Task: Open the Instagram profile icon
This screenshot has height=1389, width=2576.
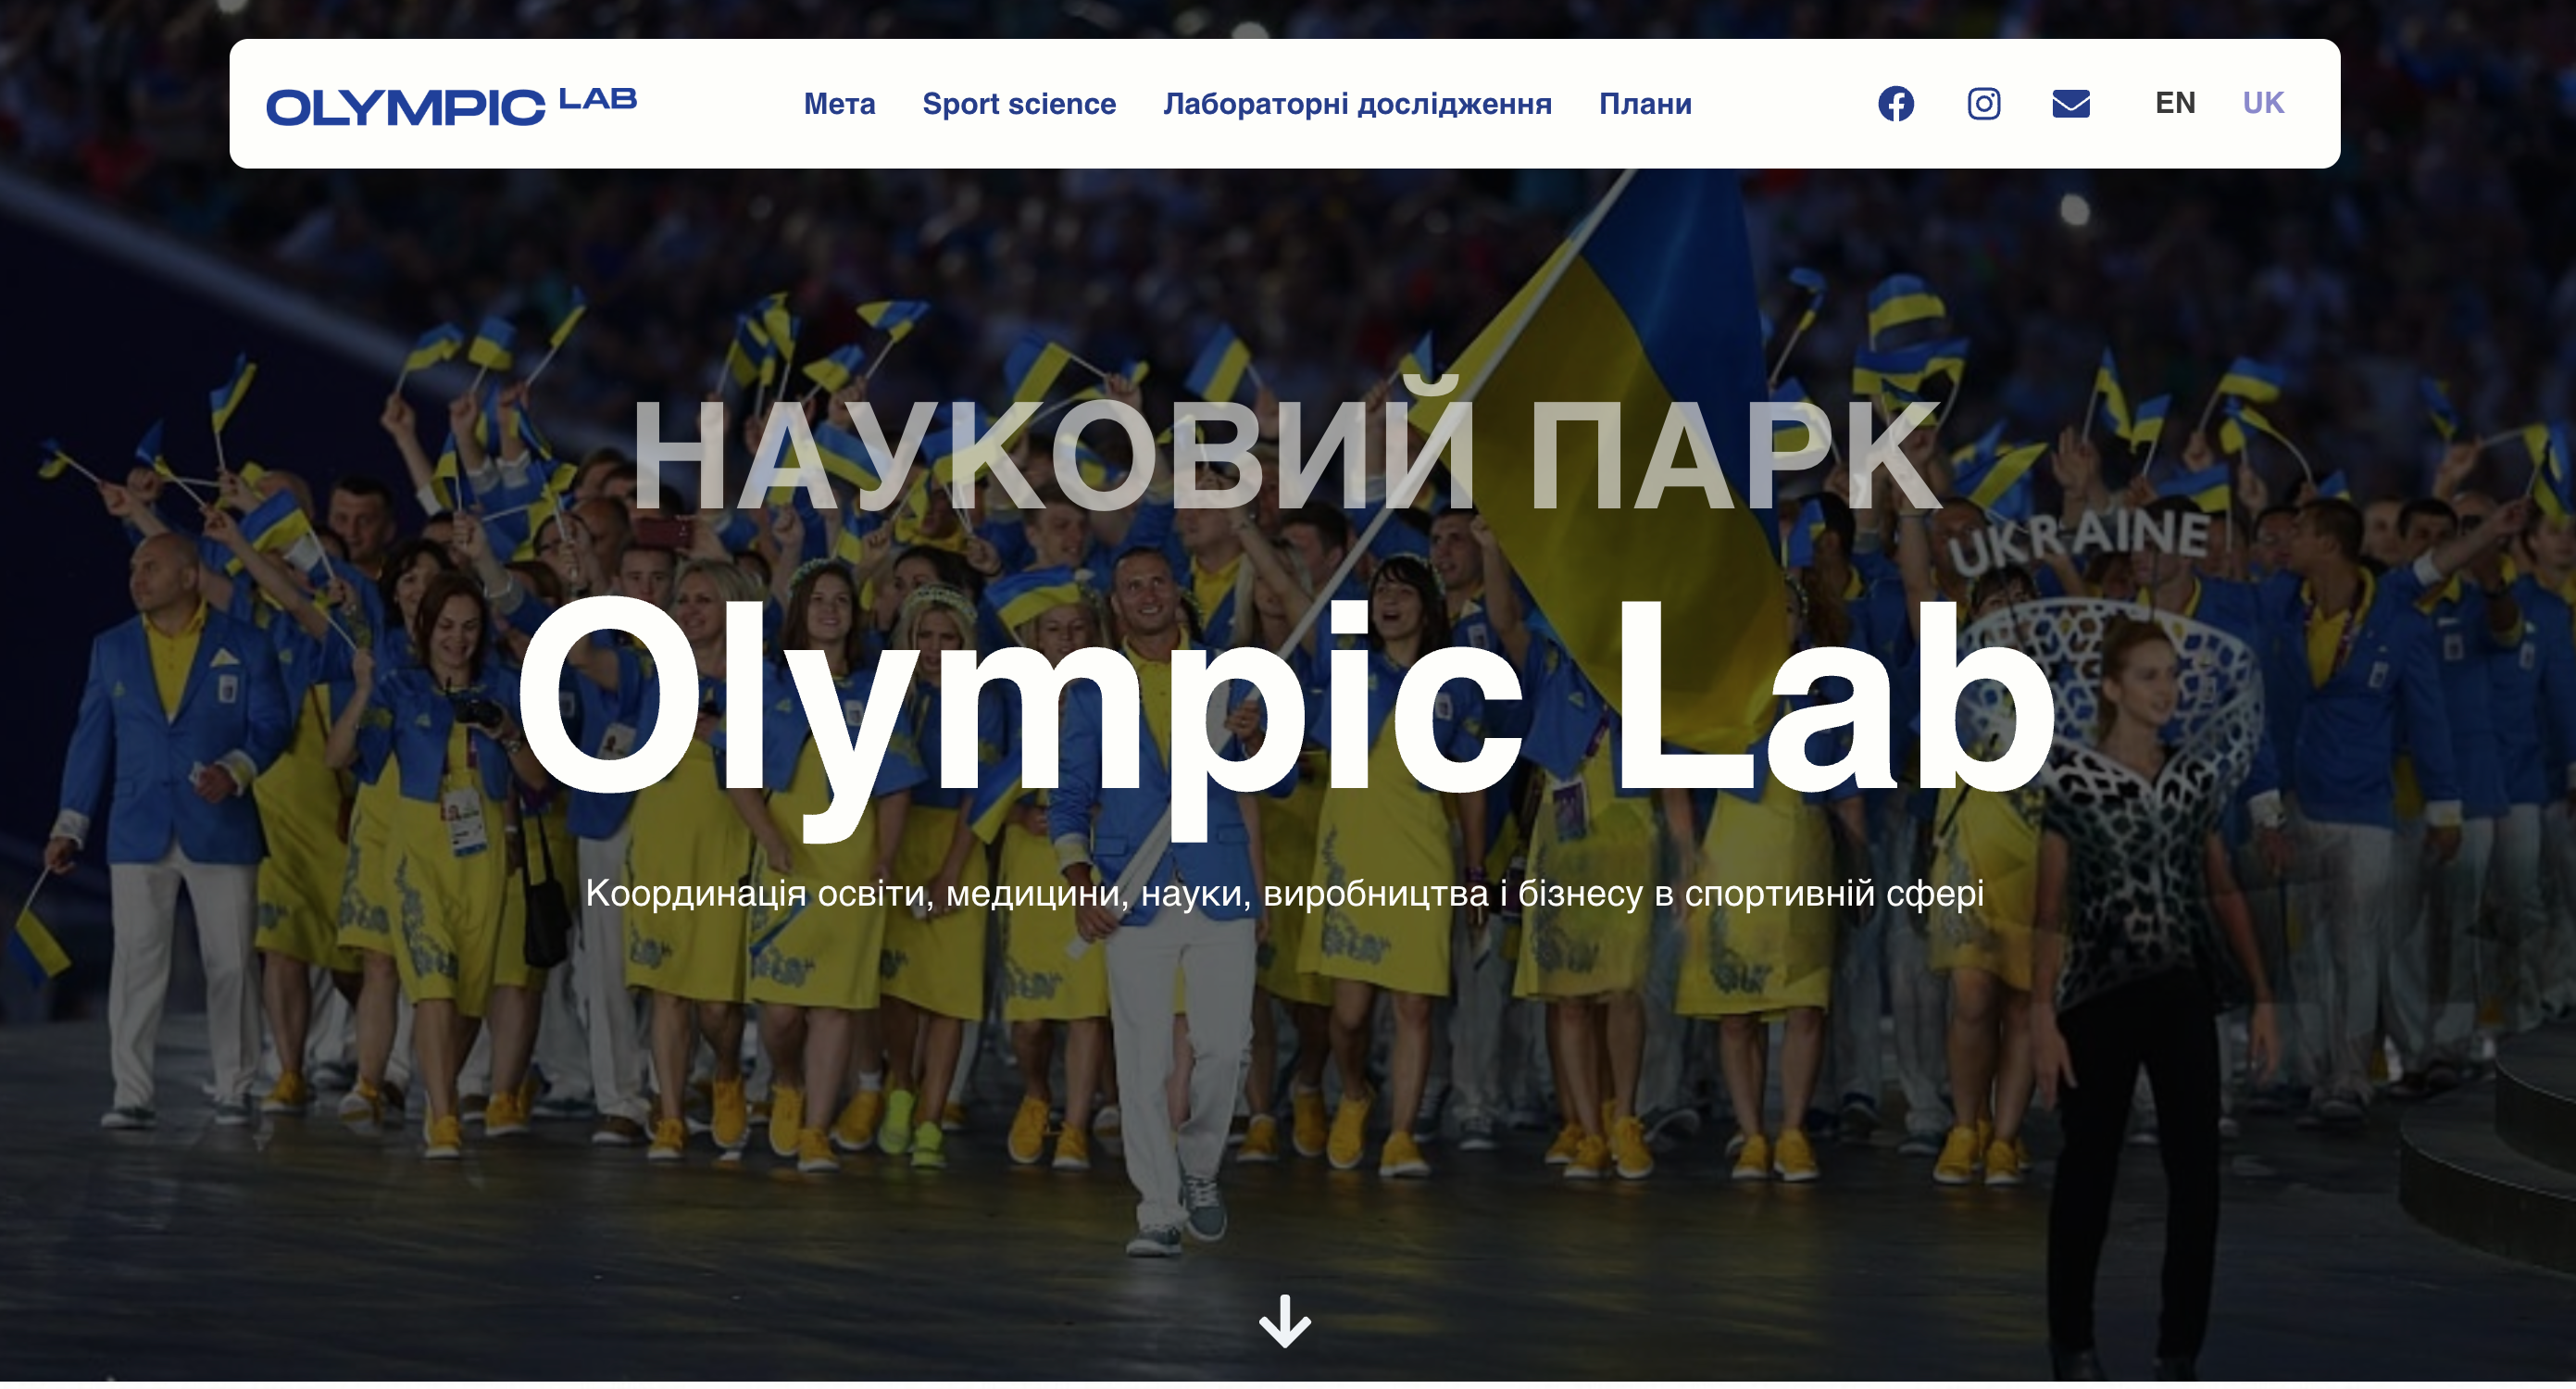Action: coord(1983,103)
